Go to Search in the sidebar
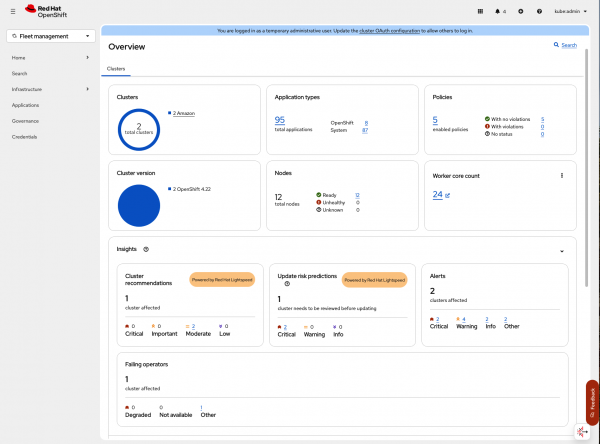The width and height of the screenshot is (600, 444). click(x=19, y=73)
